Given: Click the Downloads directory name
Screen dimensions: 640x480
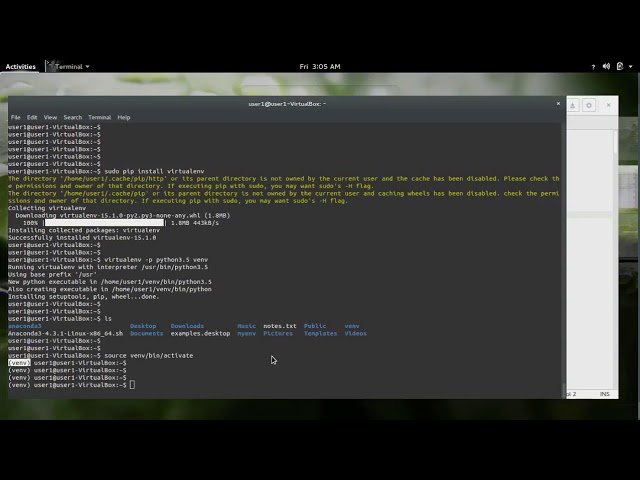Looking at the screenshot, I should pyautogui.click(x=187, y=326).
